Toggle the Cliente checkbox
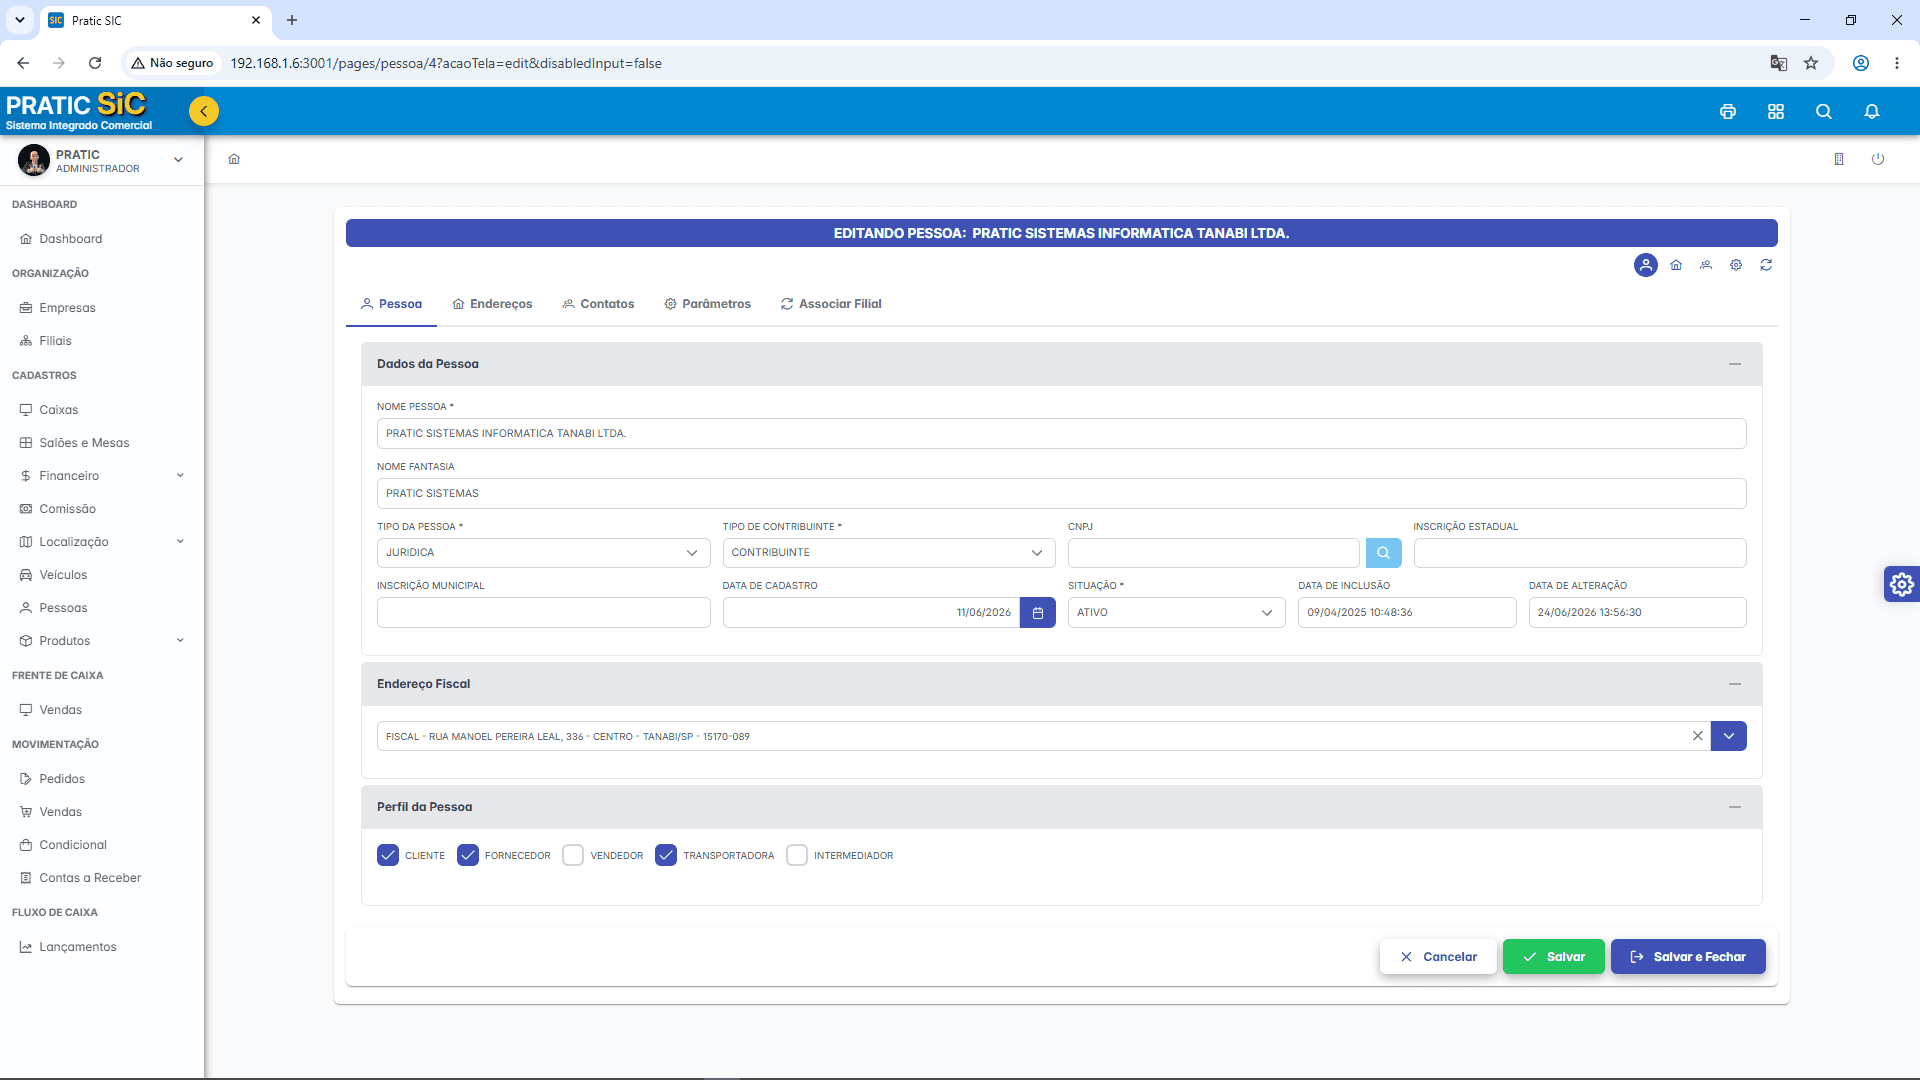Viewport: 1920px width, 1080px height. click(388, 855)
